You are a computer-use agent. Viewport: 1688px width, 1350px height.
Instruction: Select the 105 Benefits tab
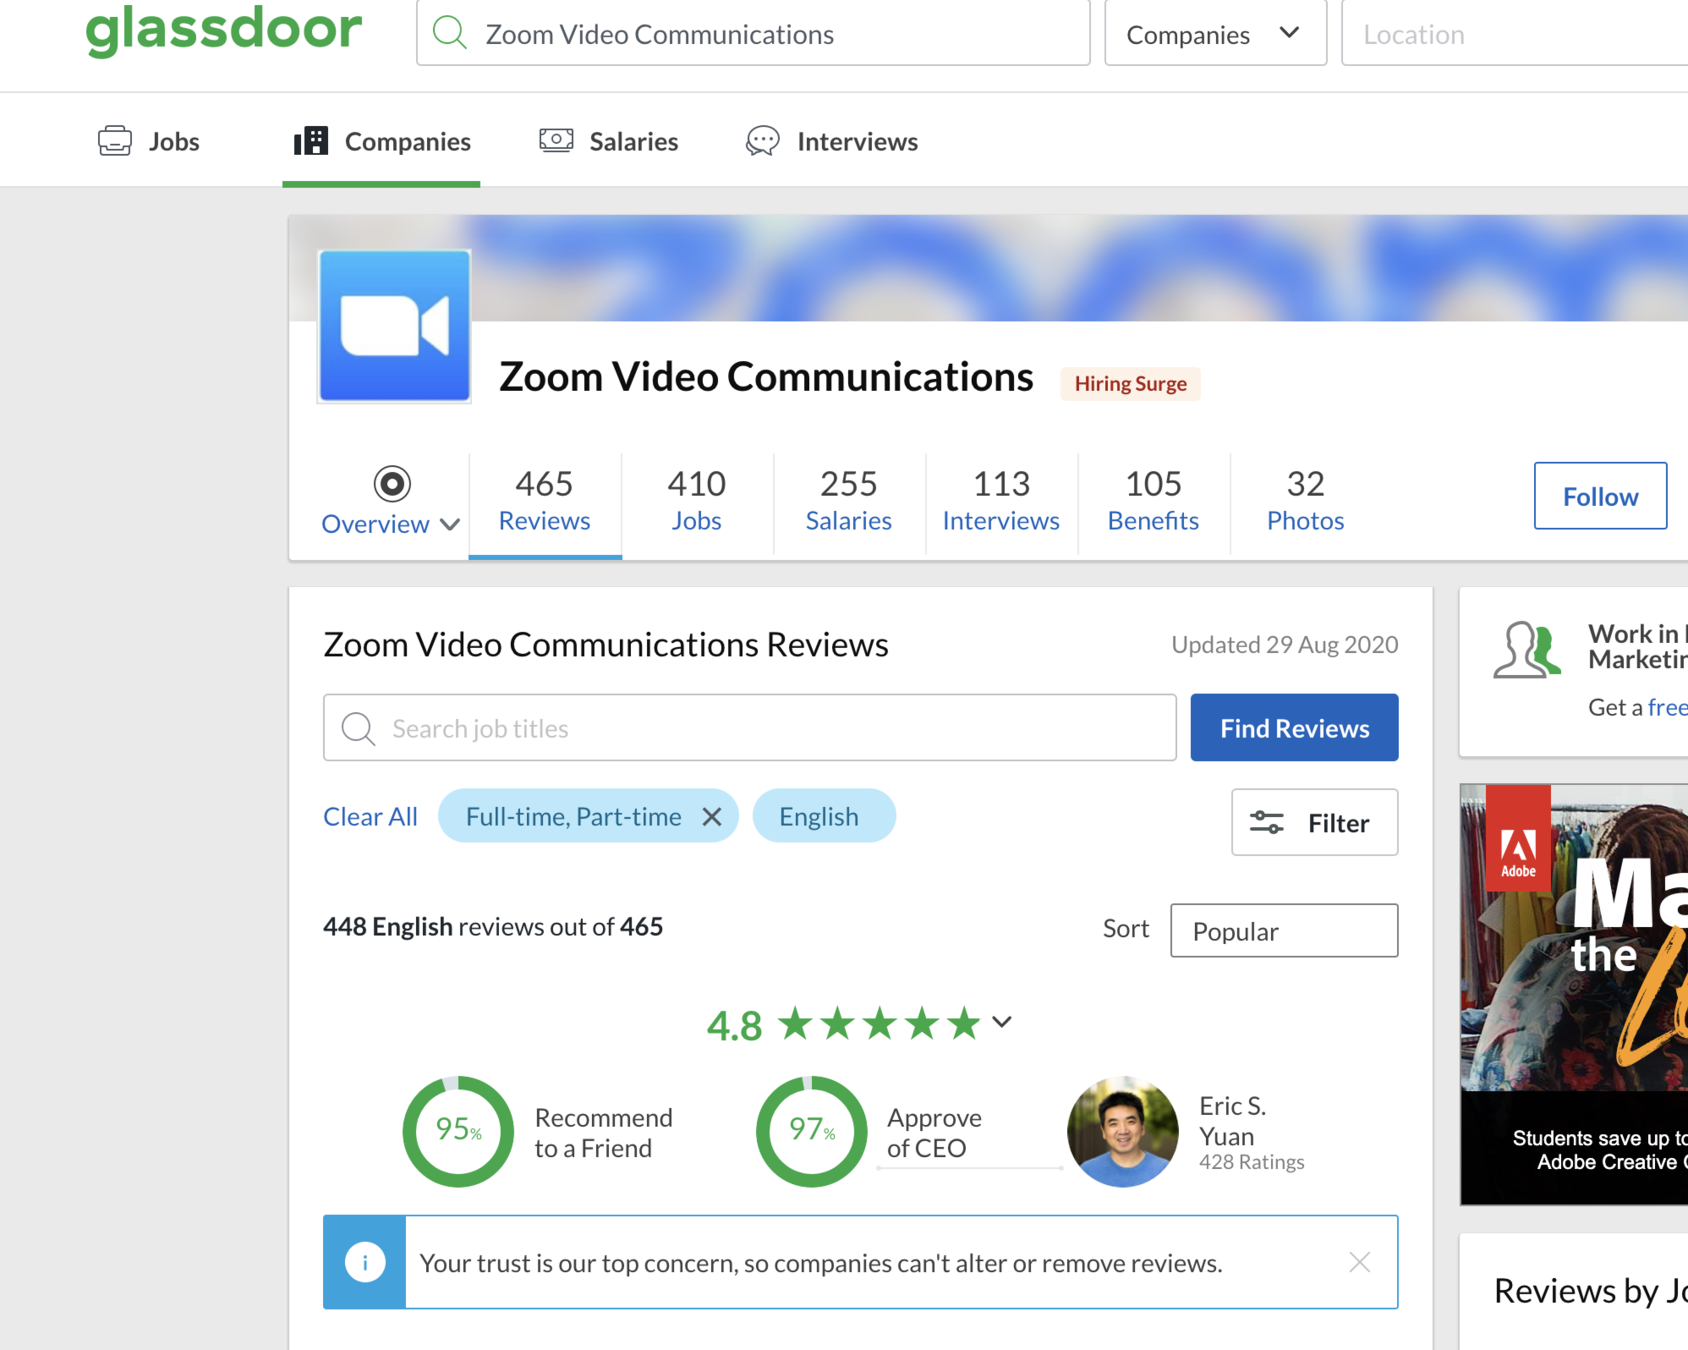click(1153, 501)
